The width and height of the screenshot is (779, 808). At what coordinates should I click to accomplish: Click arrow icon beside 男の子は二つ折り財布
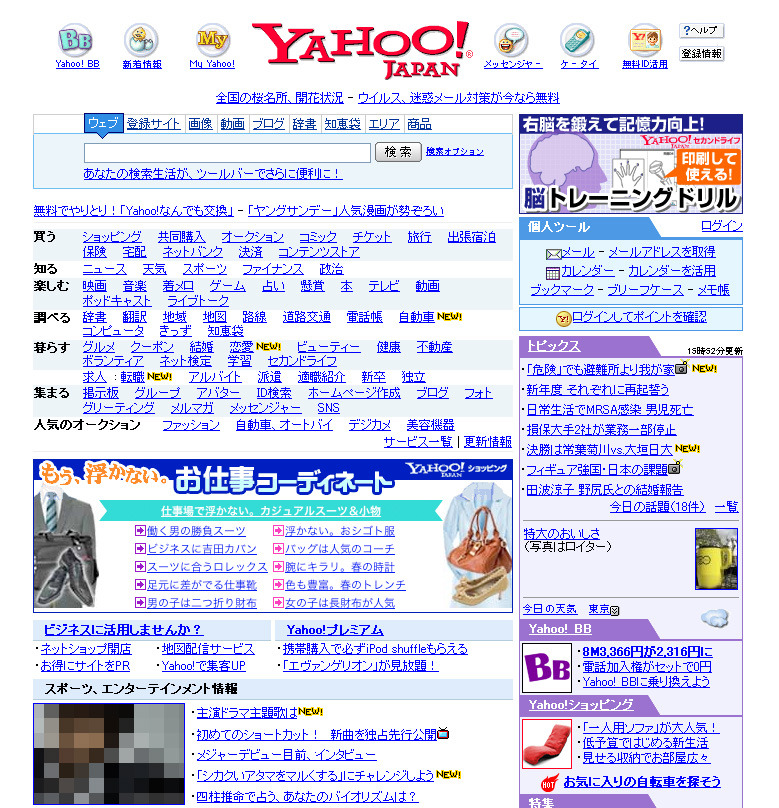tap(140, 602)
